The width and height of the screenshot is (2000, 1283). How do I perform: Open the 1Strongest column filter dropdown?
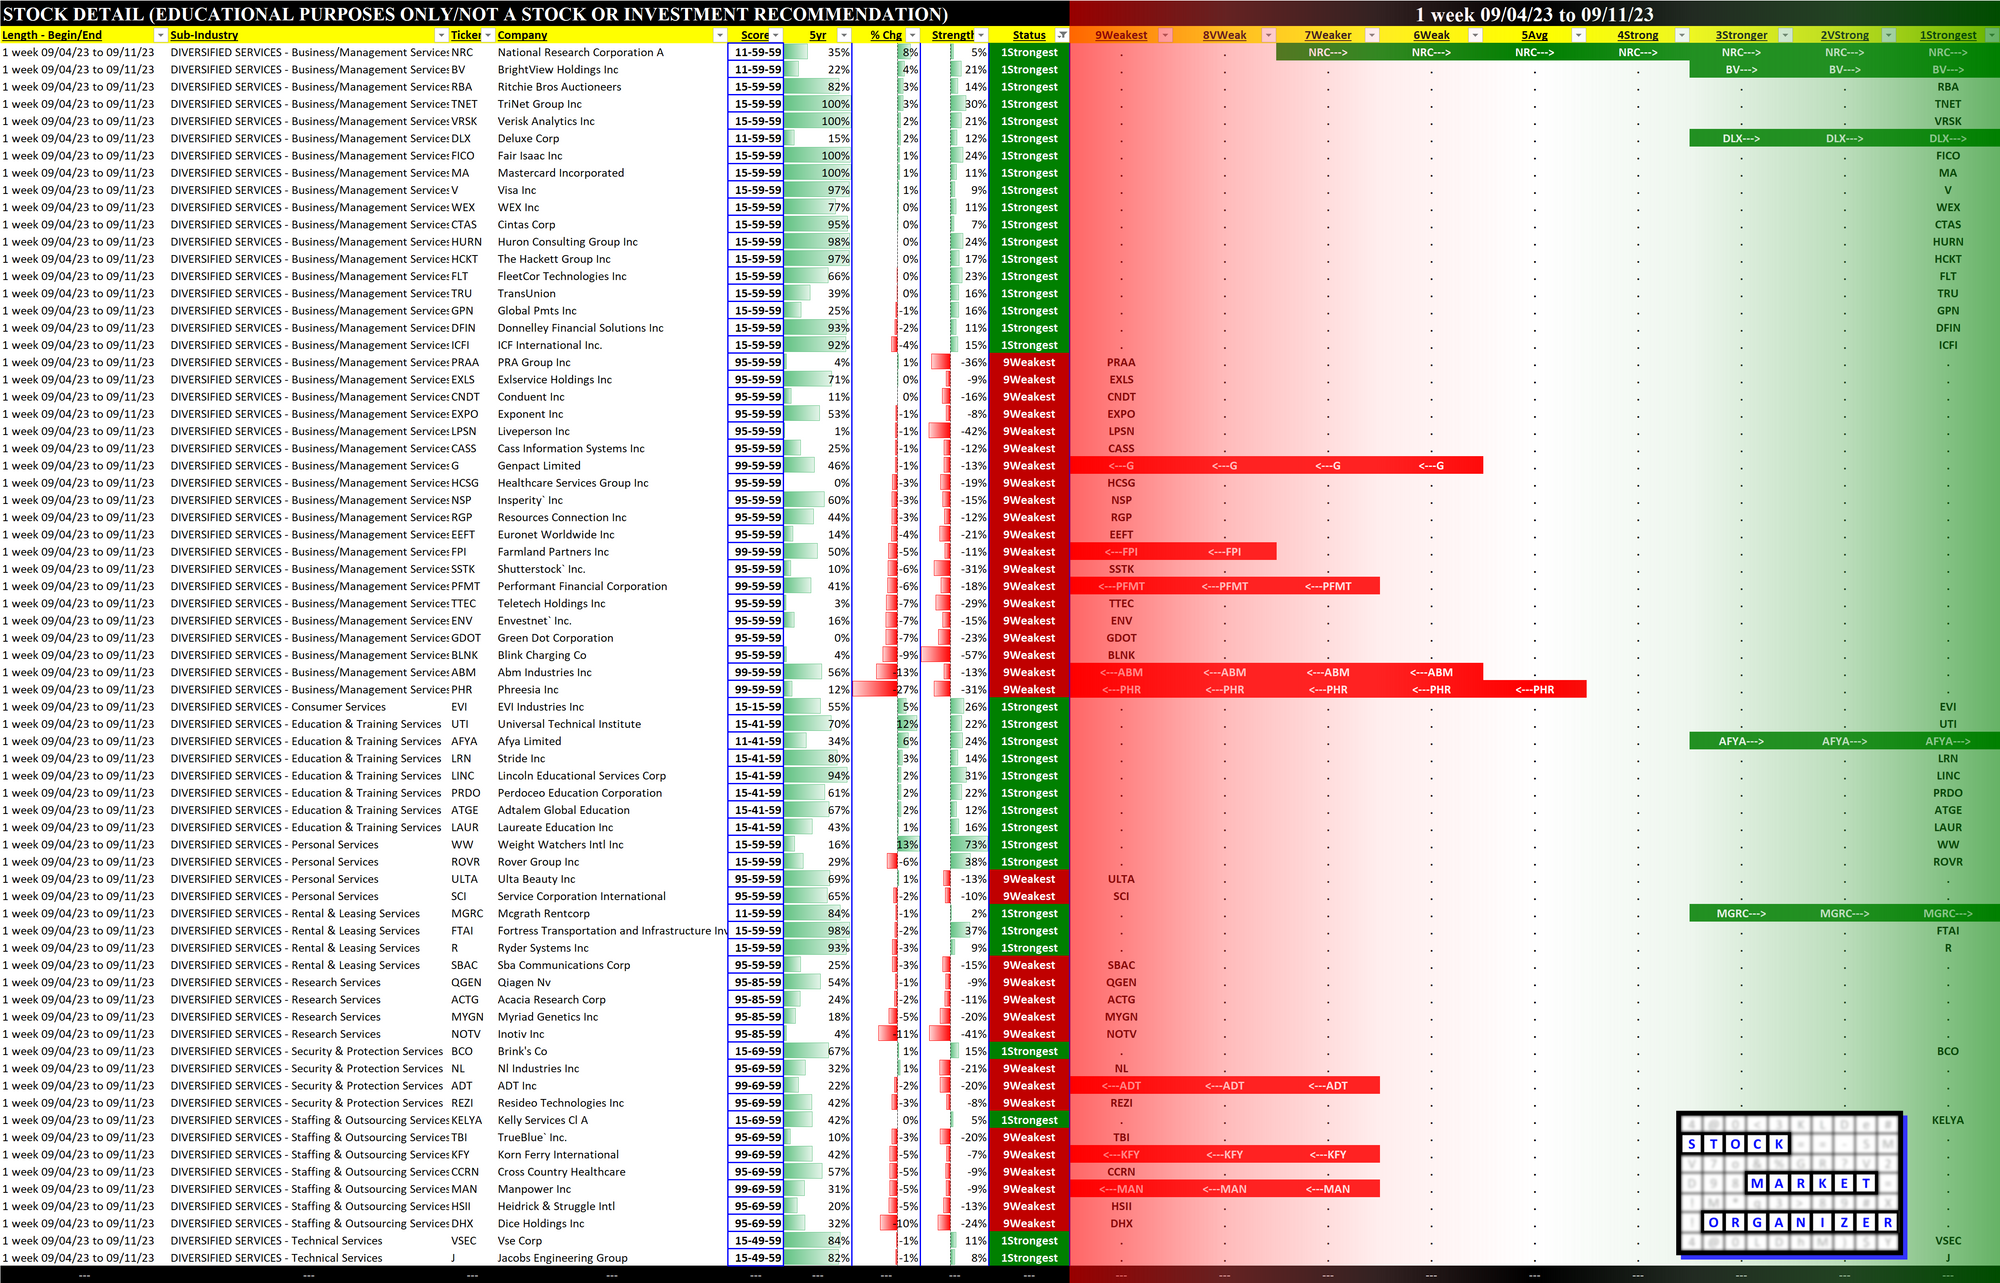tap(1991, 35)
